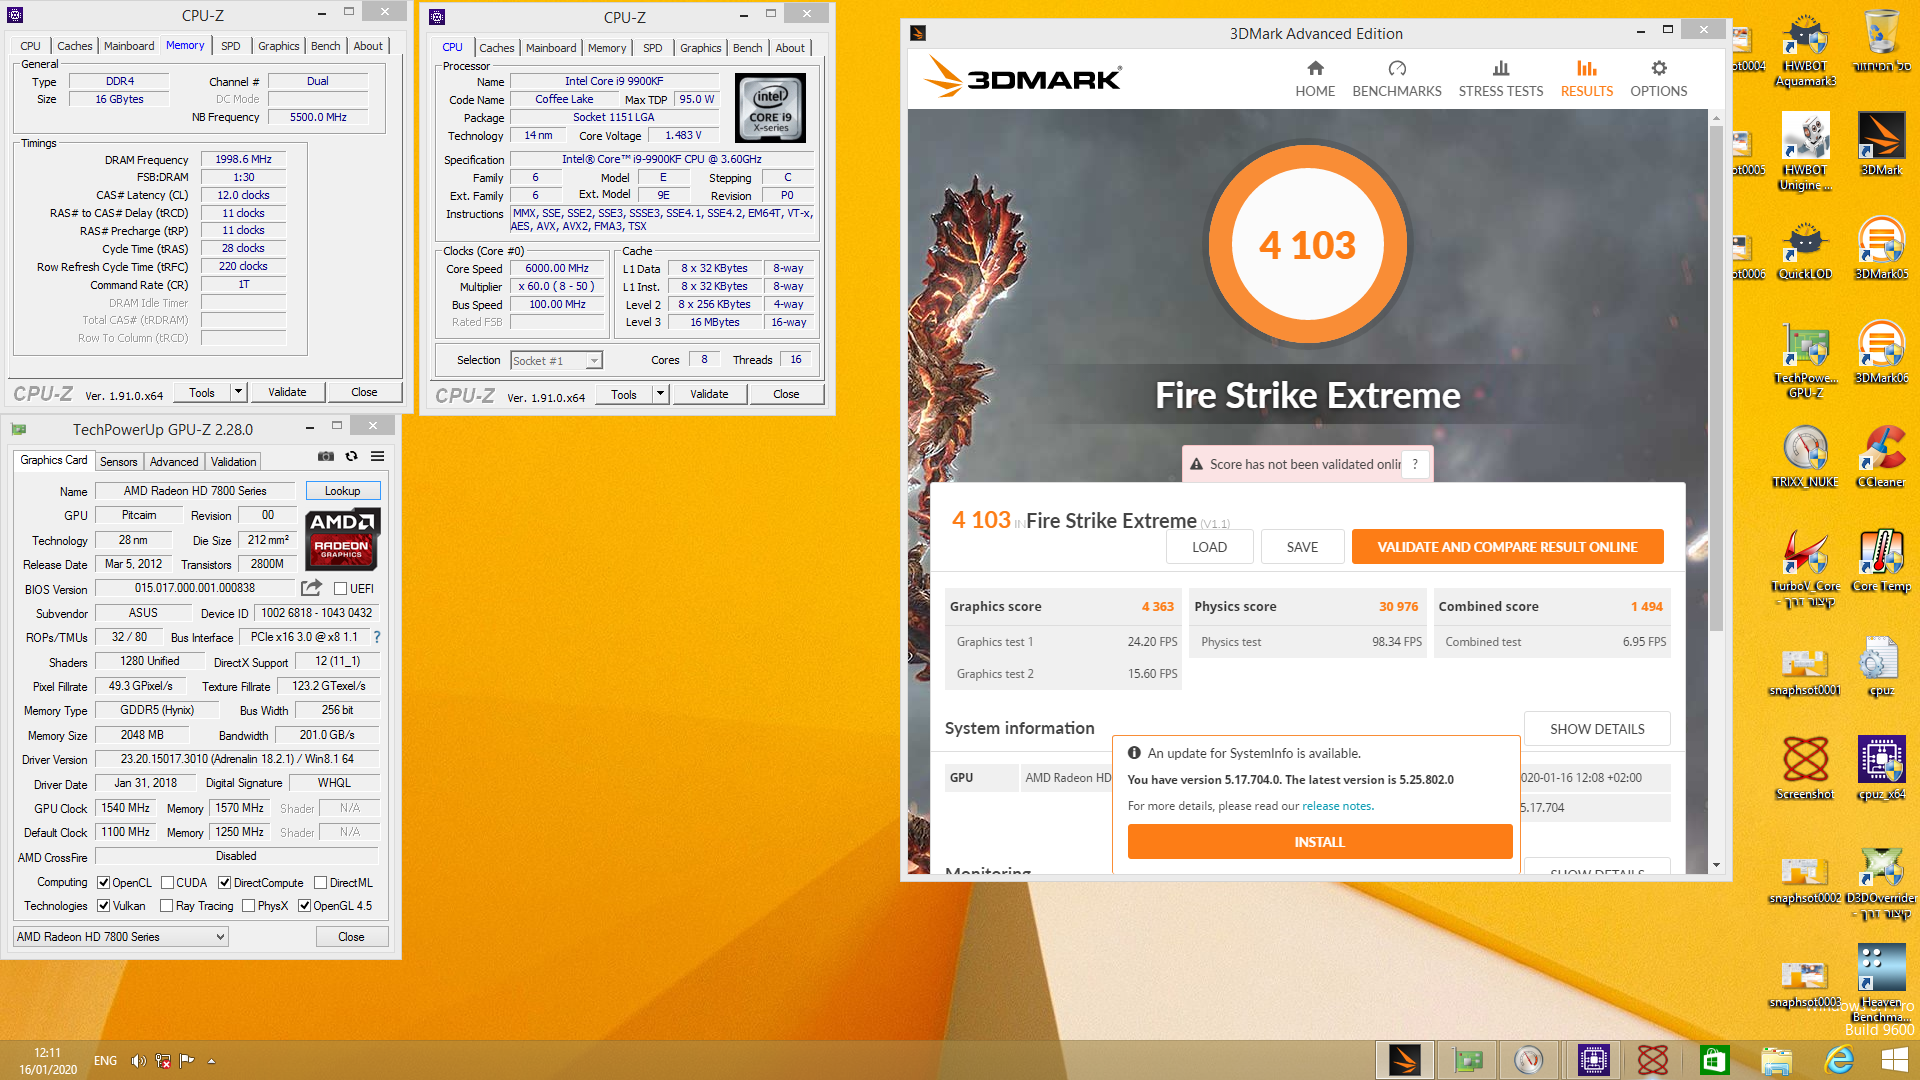
Task: Open QuickLOD desktop shortcut
Action: click(x=1805, y=250)
